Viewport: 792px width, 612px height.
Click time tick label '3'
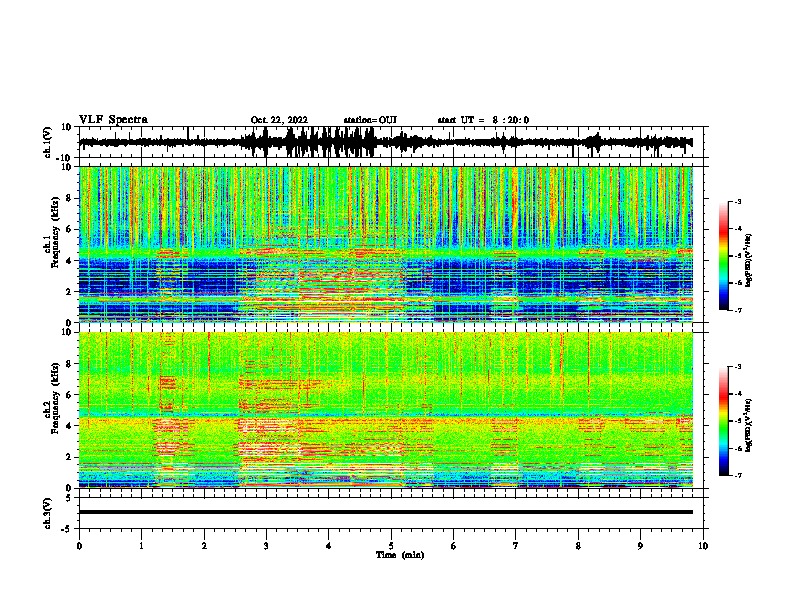coord(266,546)
